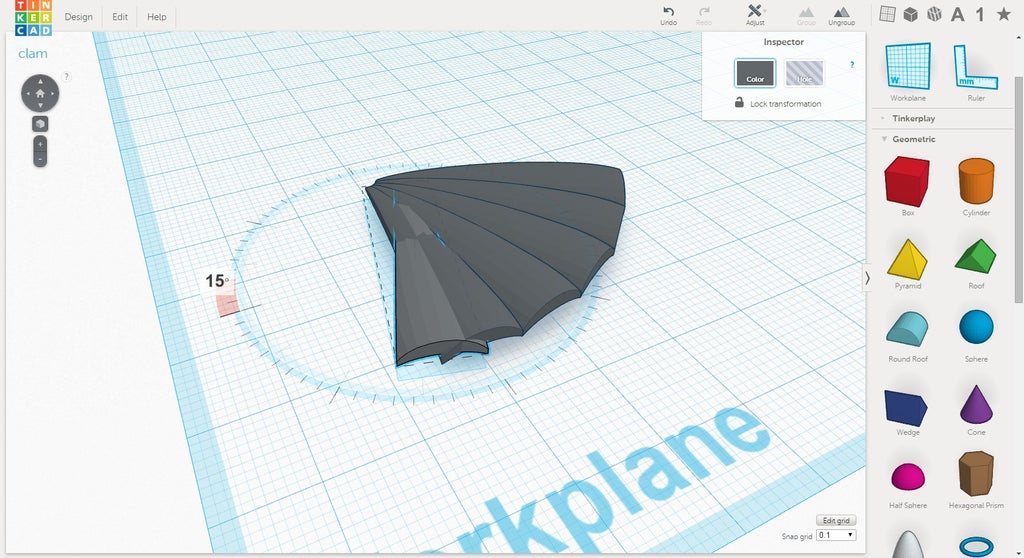Open the Edit menu
1024x558 pixels.
120,17
